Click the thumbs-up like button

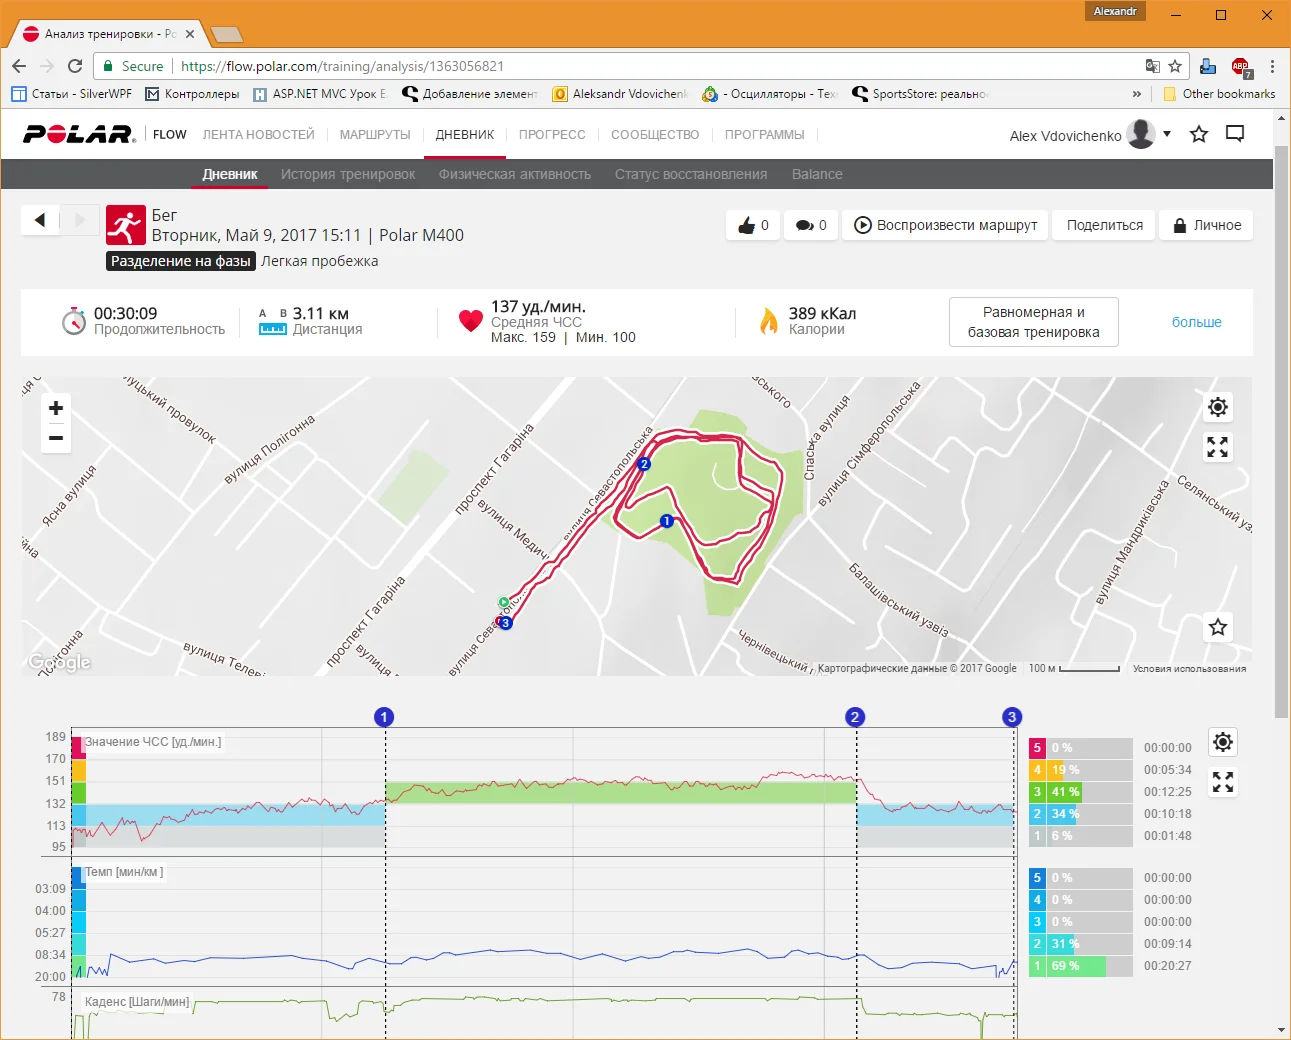(x=753, y=225)
